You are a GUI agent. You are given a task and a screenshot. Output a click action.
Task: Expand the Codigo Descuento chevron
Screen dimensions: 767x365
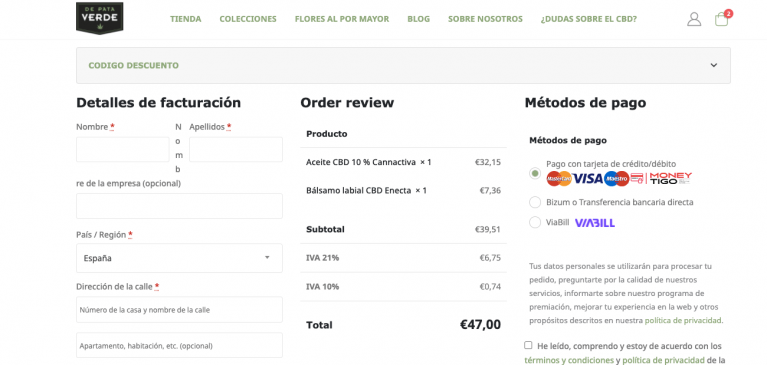coord(714,66)
